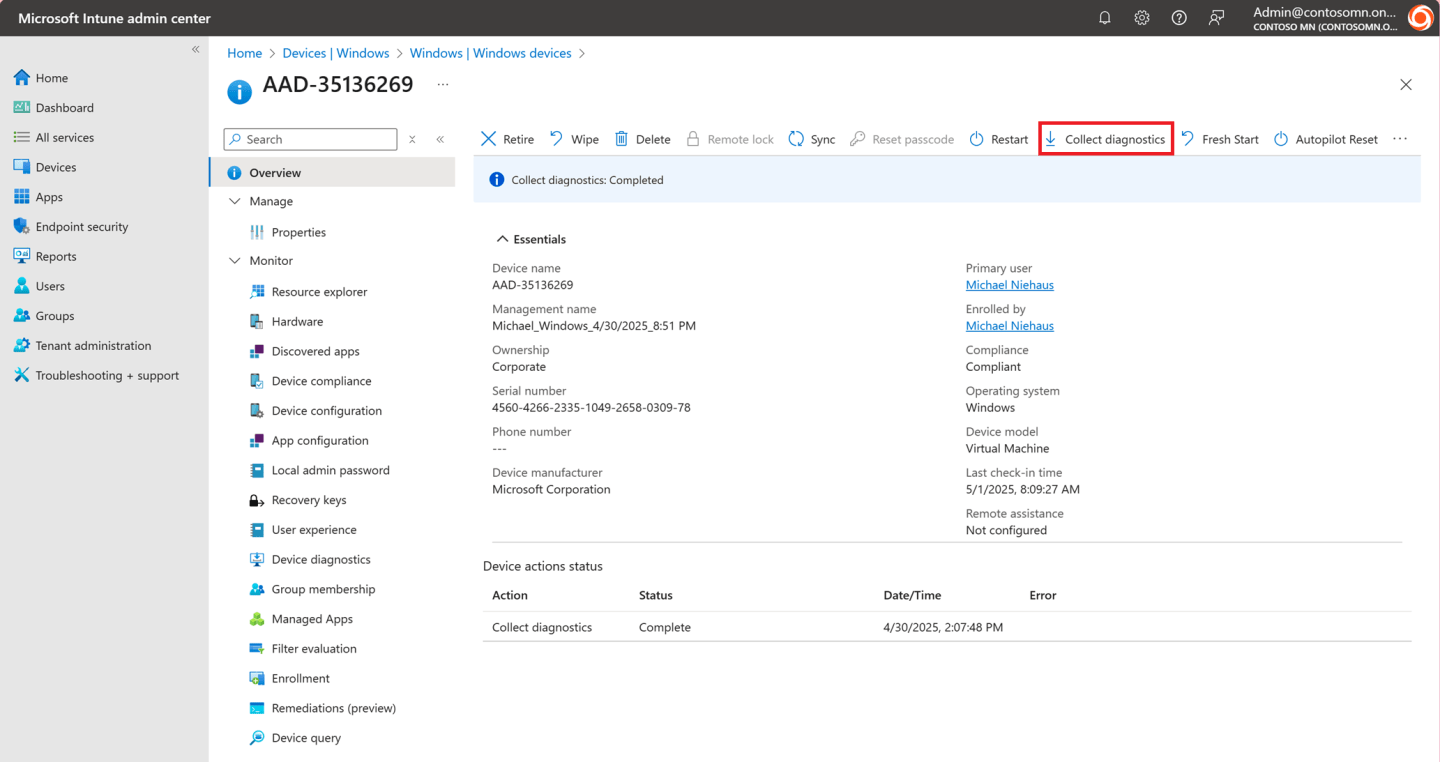Select the Retire action icon
1440x762 pixels.
[506, 139]
